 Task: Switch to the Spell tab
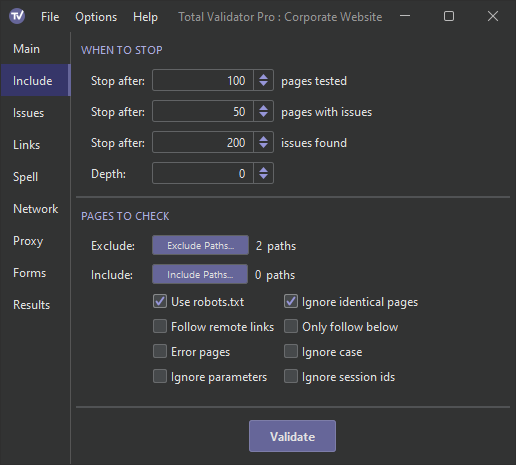(x=35, y=177)
